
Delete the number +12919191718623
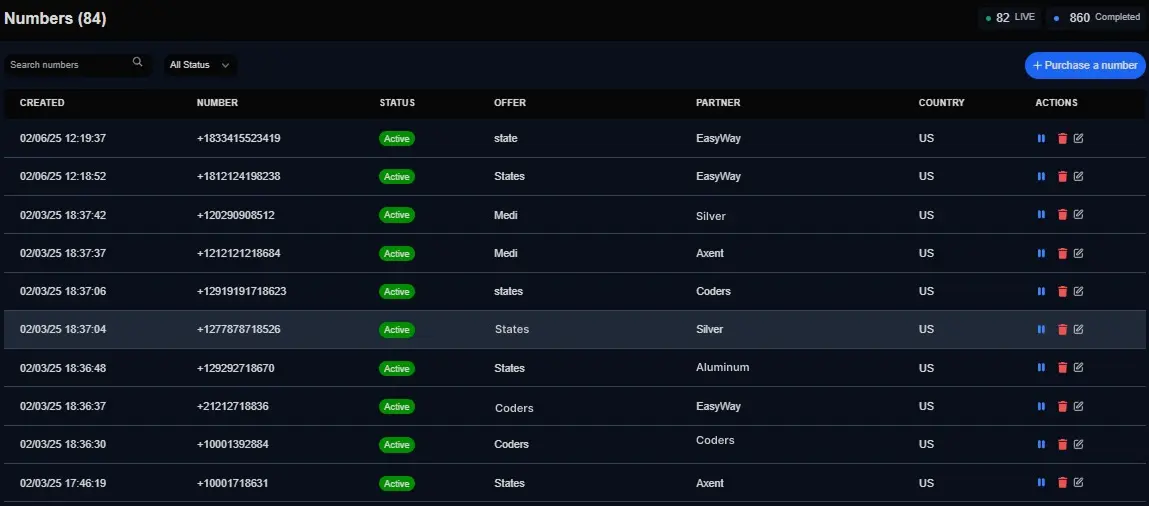click(1062, 291)
